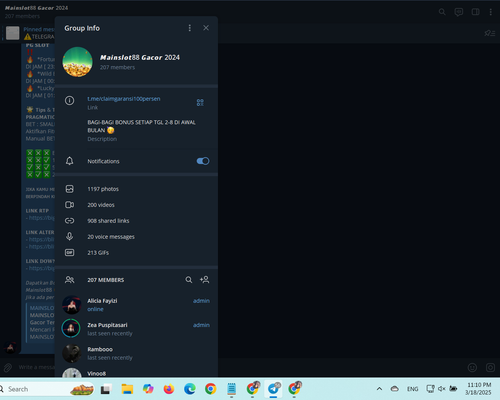This screenshot has width=500, height=400.
Task: Search members with magnifier icon
Action: pos(189,280)
